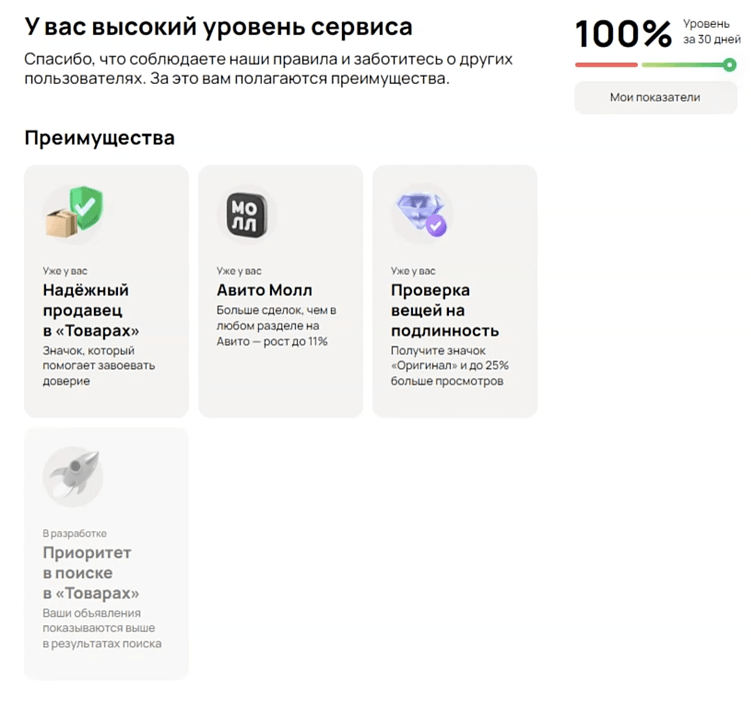Click description Значок, который помогает завоевать доверие
The width and height of the screenshot is (751, 702).
point(99,366)
